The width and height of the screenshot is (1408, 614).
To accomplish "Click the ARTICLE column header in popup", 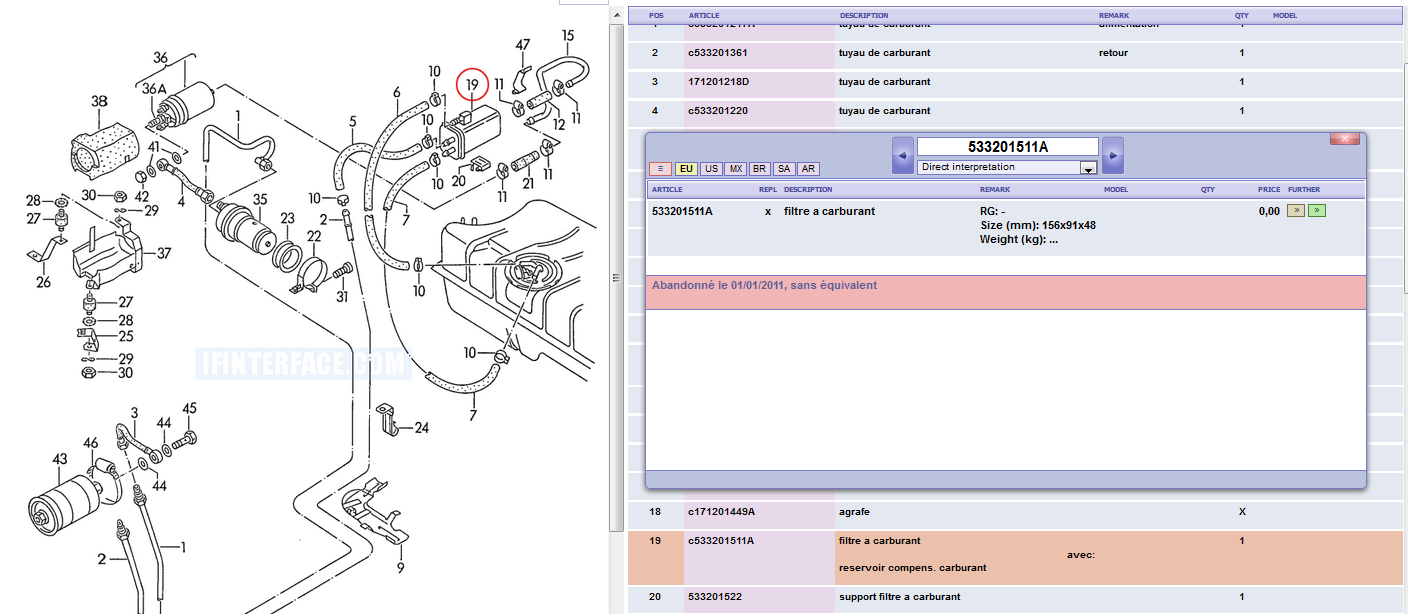I will tap(667, 189).
